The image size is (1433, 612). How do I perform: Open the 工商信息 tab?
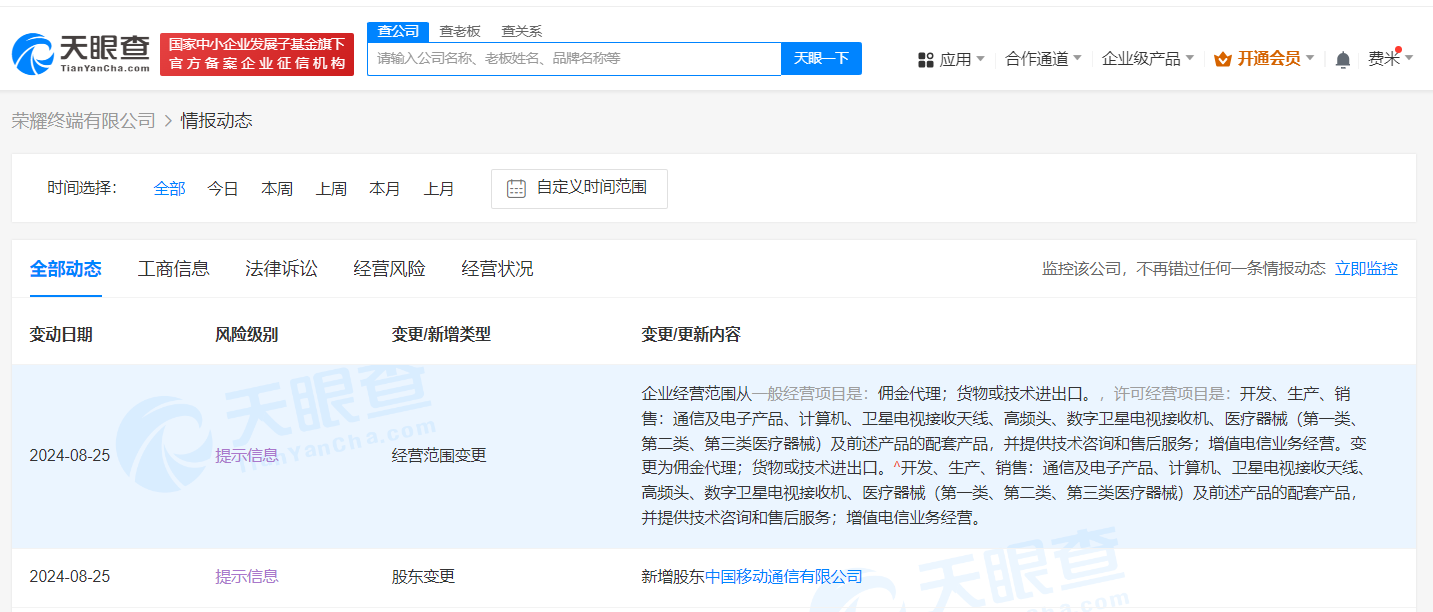[x=173, y=269]
